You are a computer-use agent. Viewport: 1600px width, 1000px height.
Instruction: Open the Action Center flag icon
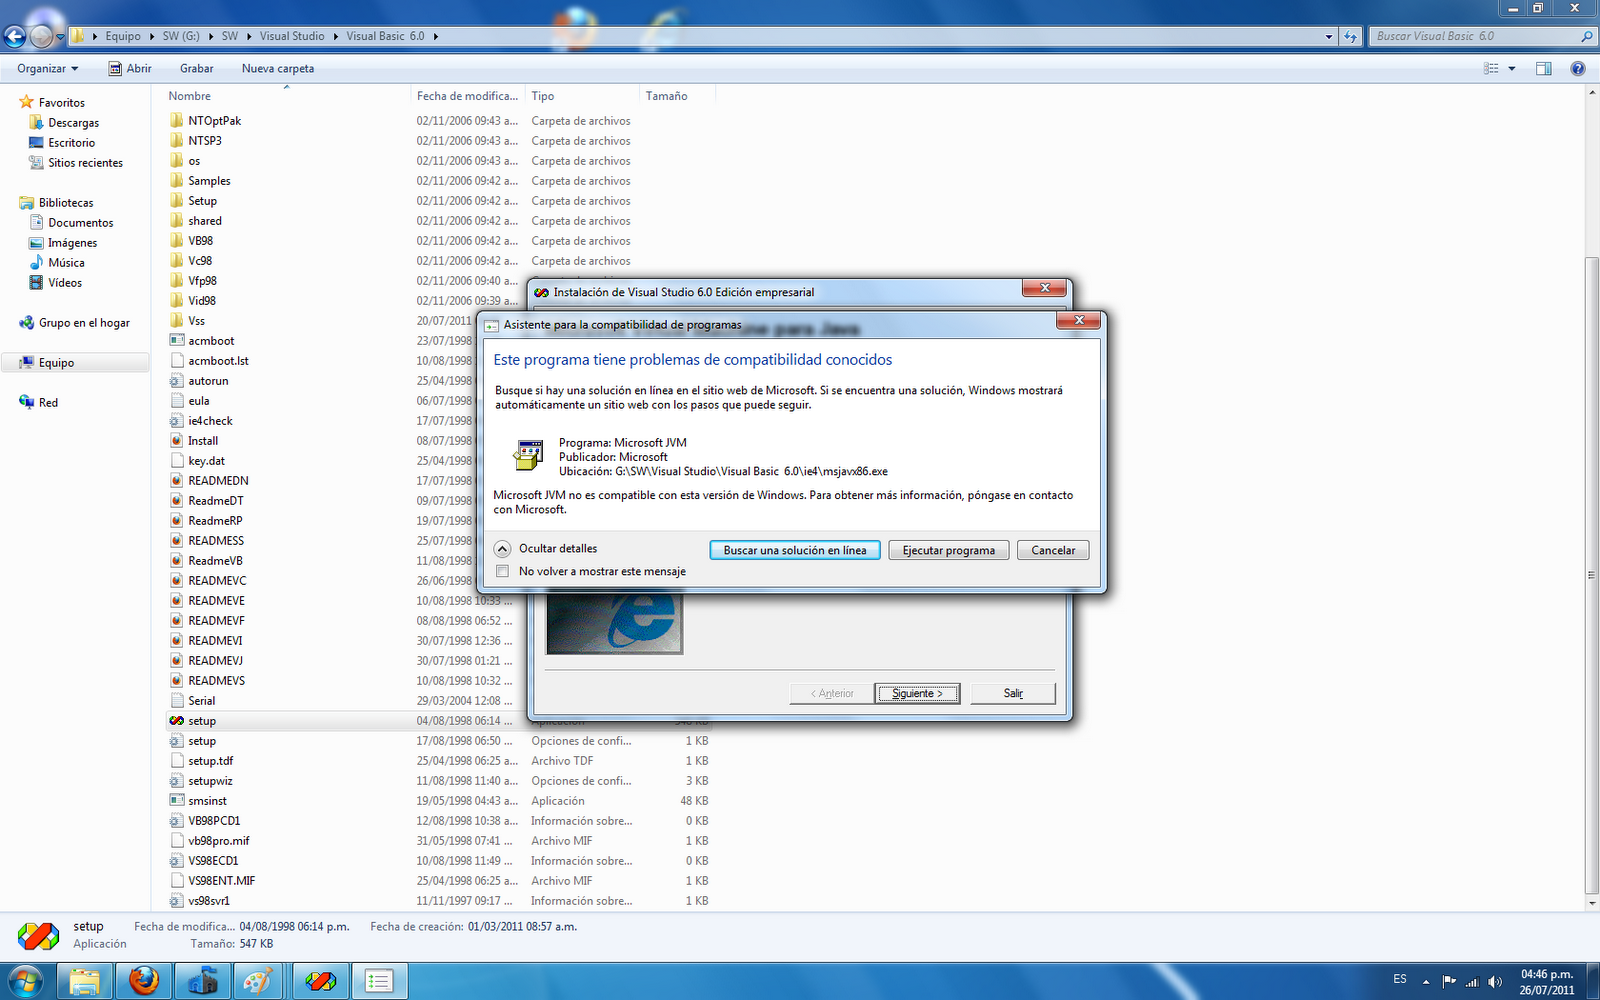click(1449, 981)
